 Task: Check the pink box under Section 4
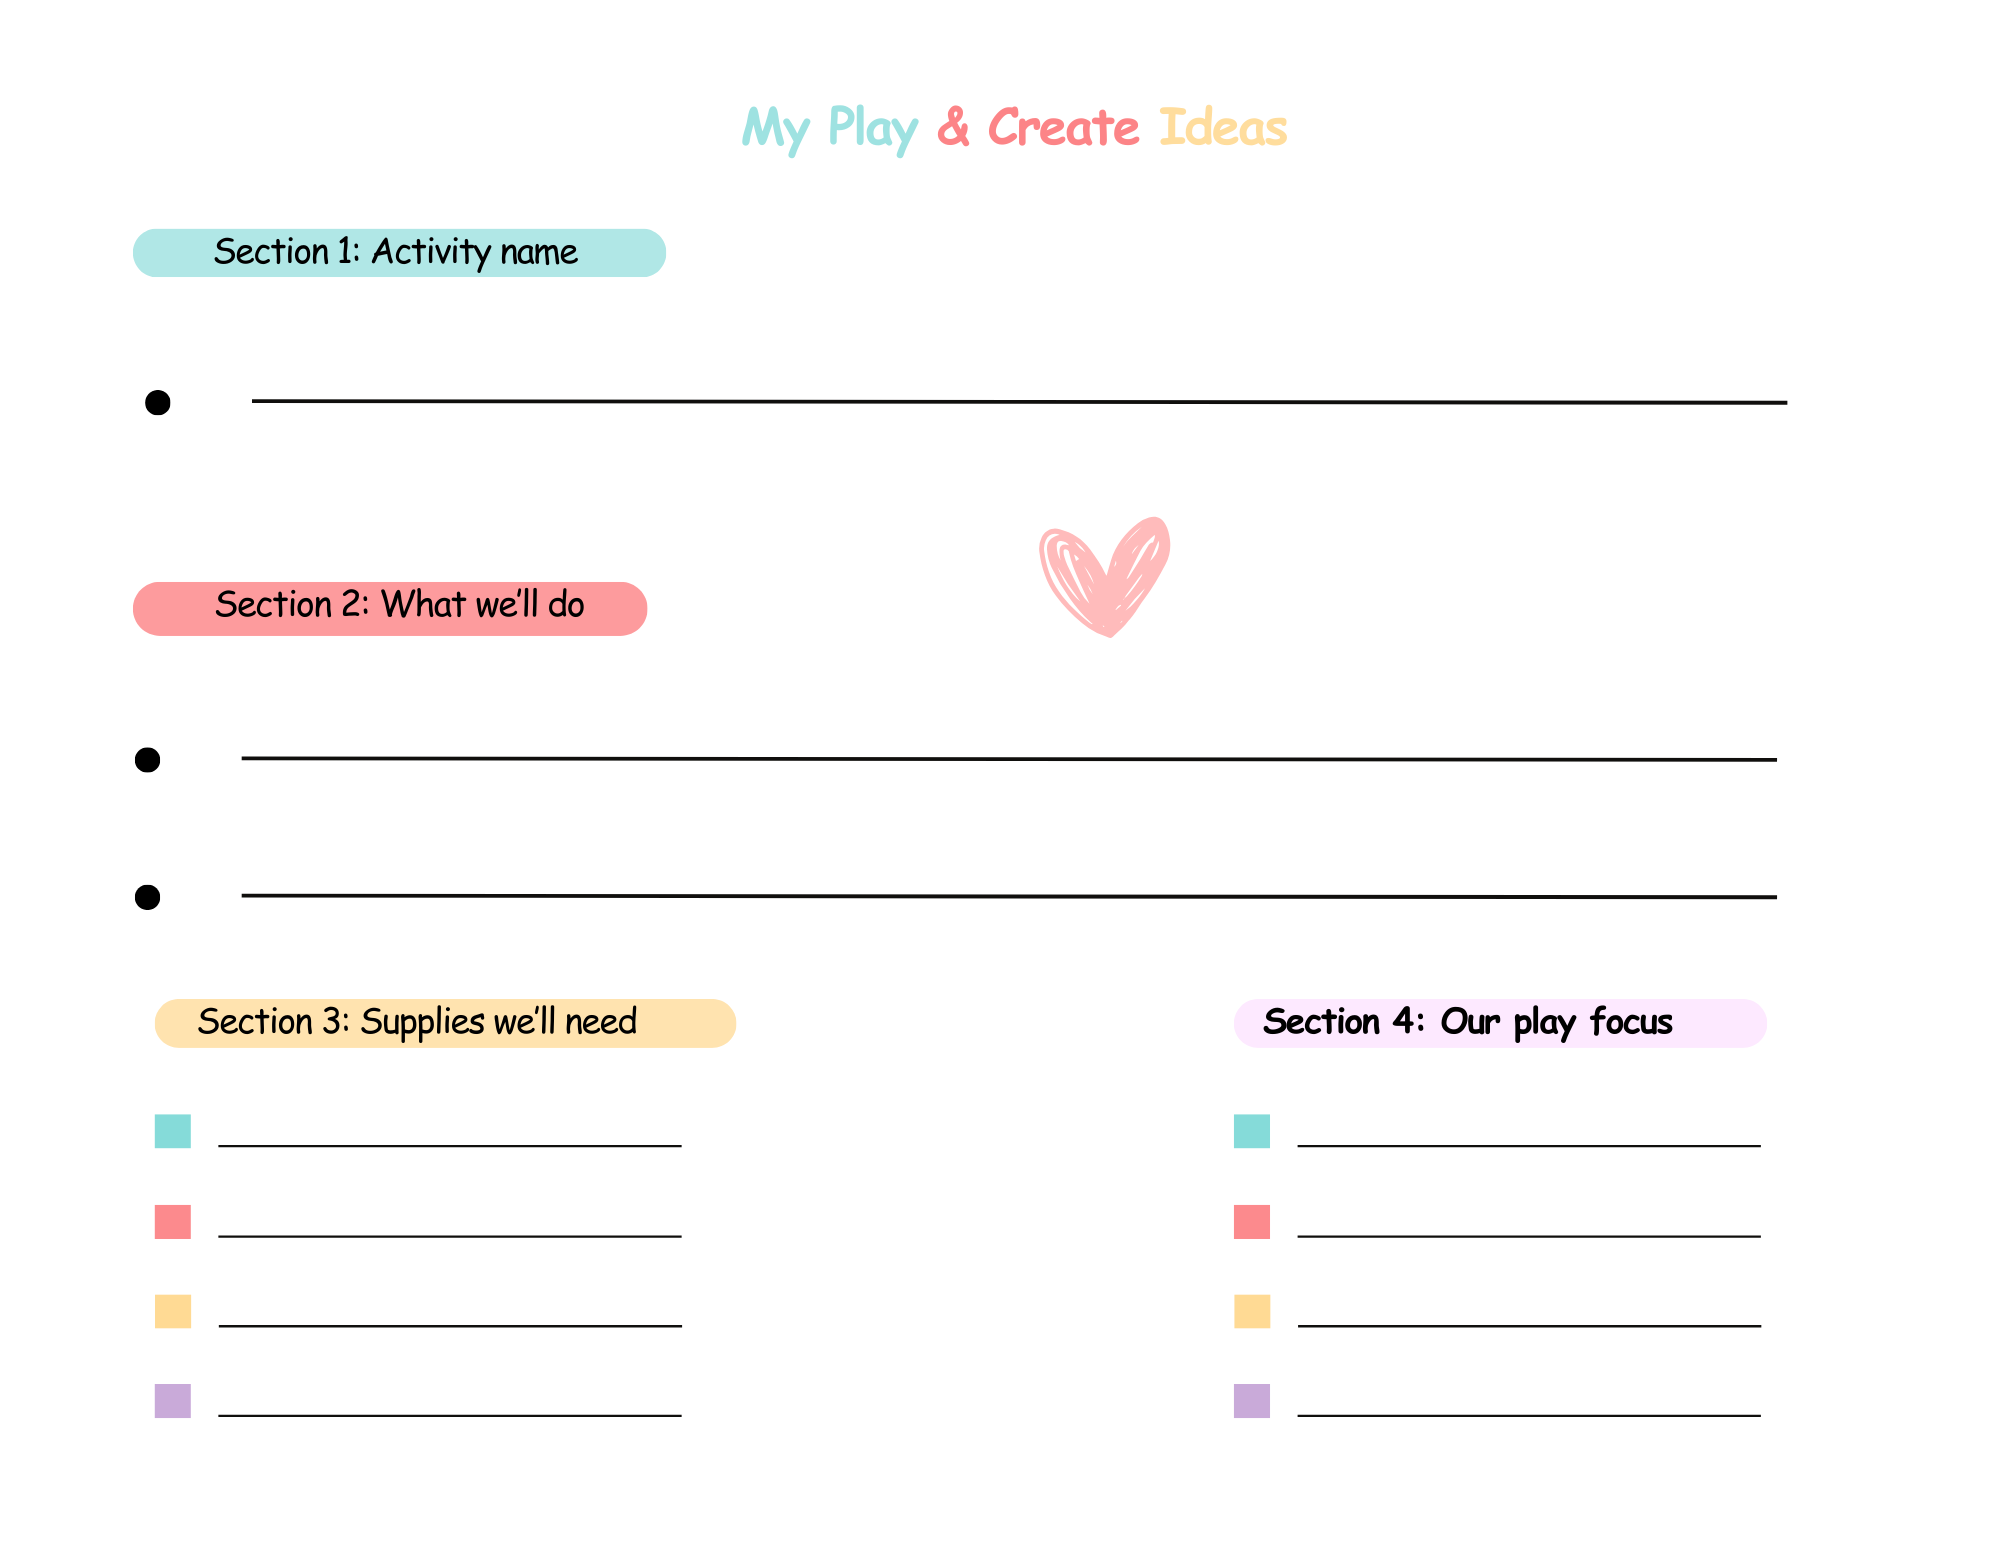coord(1252,1222)
